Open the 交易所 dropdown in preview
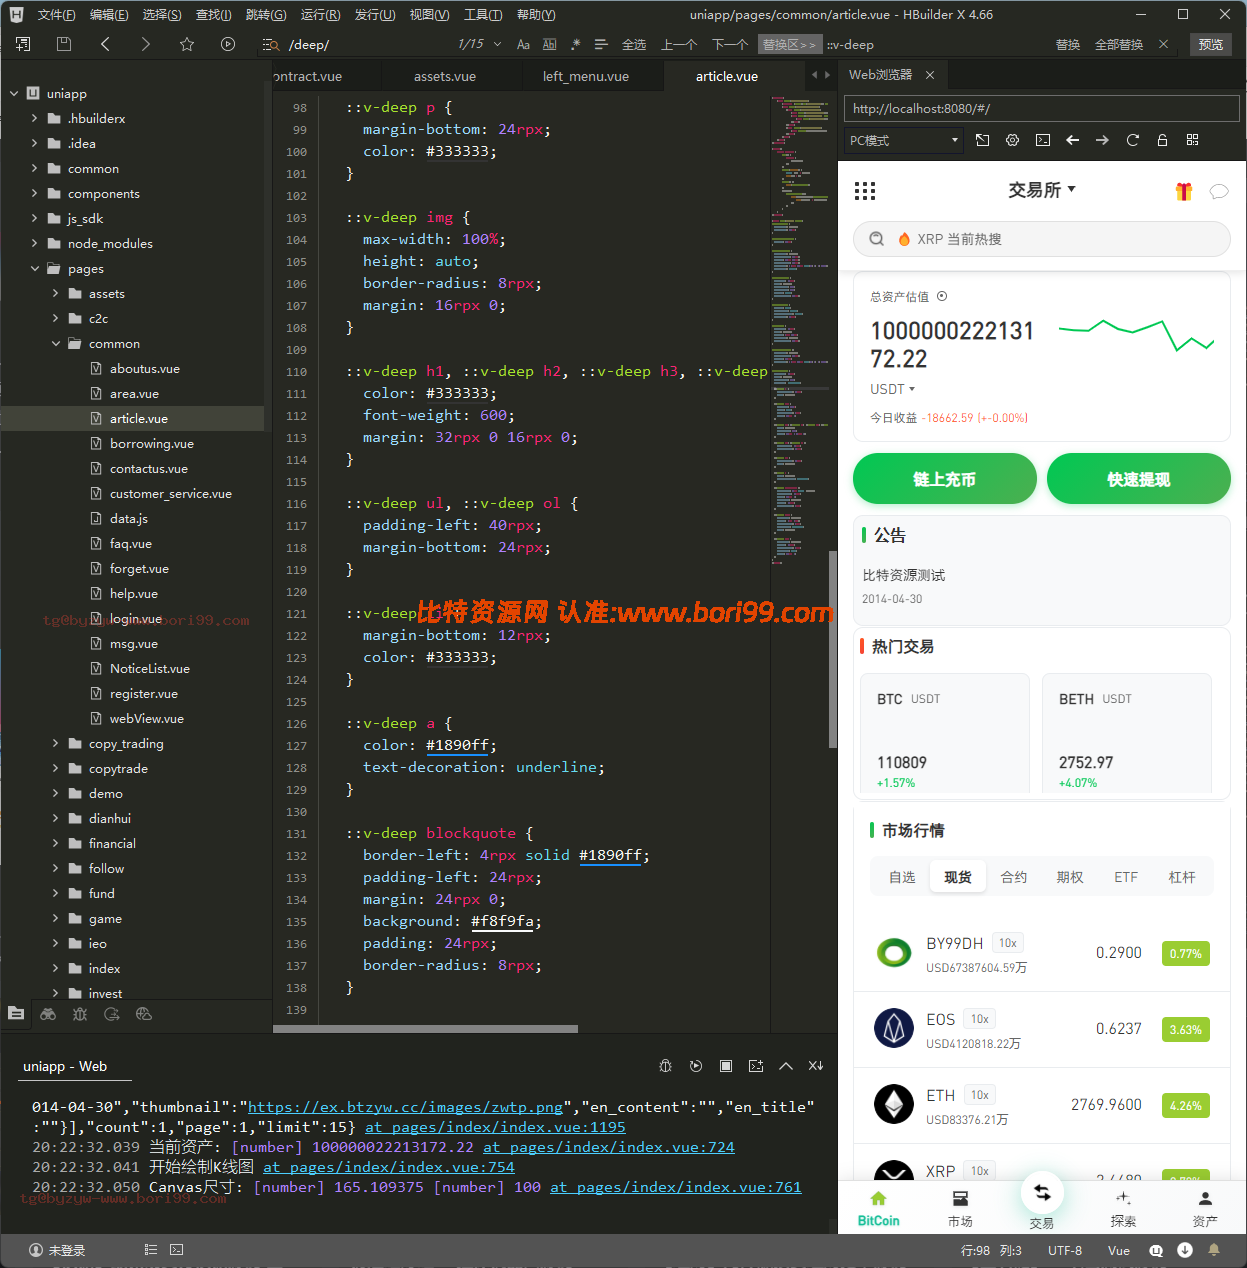This screenshot has height=1268, width=1247. (1042, 190)
